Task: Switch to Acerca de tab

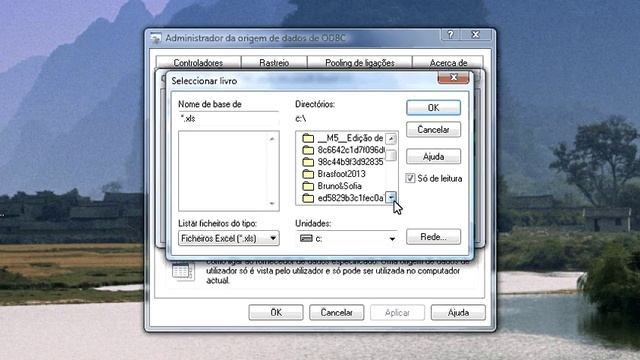Action: [x=448, y=63]
